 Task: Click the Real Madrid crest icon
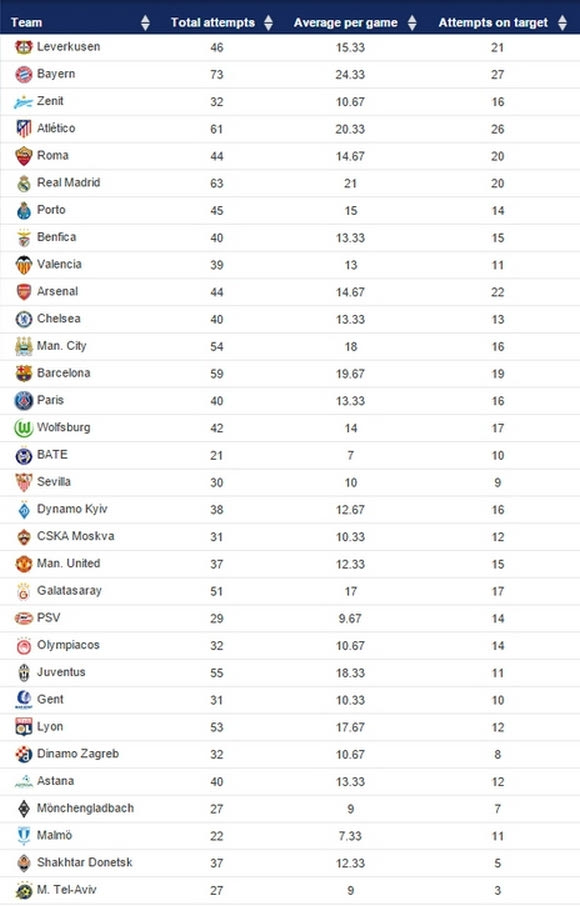click(24, 183)
